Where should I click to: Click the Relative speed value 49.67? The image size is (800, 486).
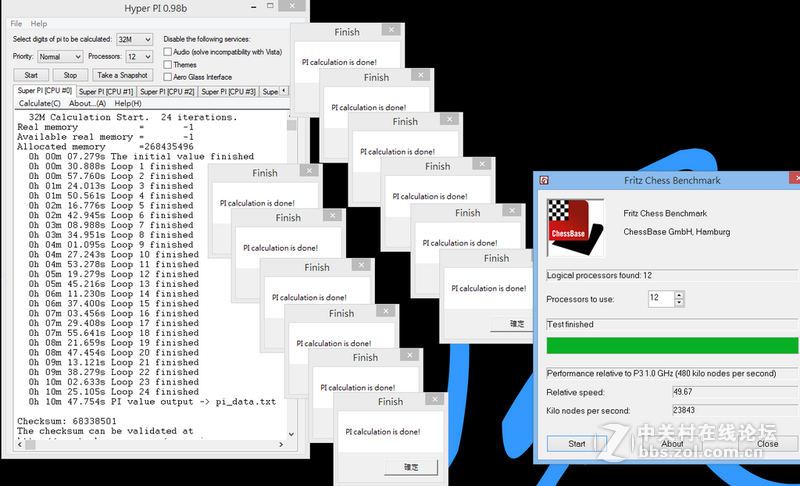click(735, 392)
